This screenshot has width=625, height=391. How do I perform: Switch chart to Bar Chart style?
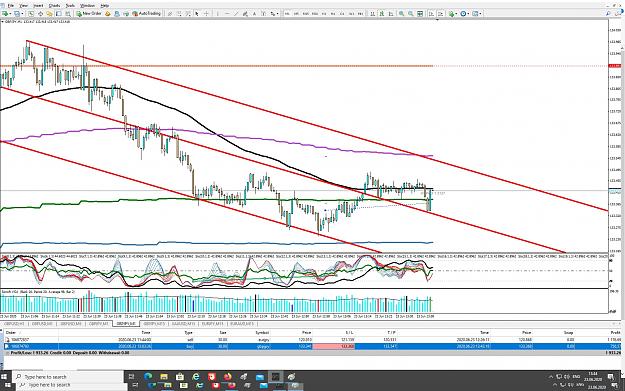click(x=373, y=14)
